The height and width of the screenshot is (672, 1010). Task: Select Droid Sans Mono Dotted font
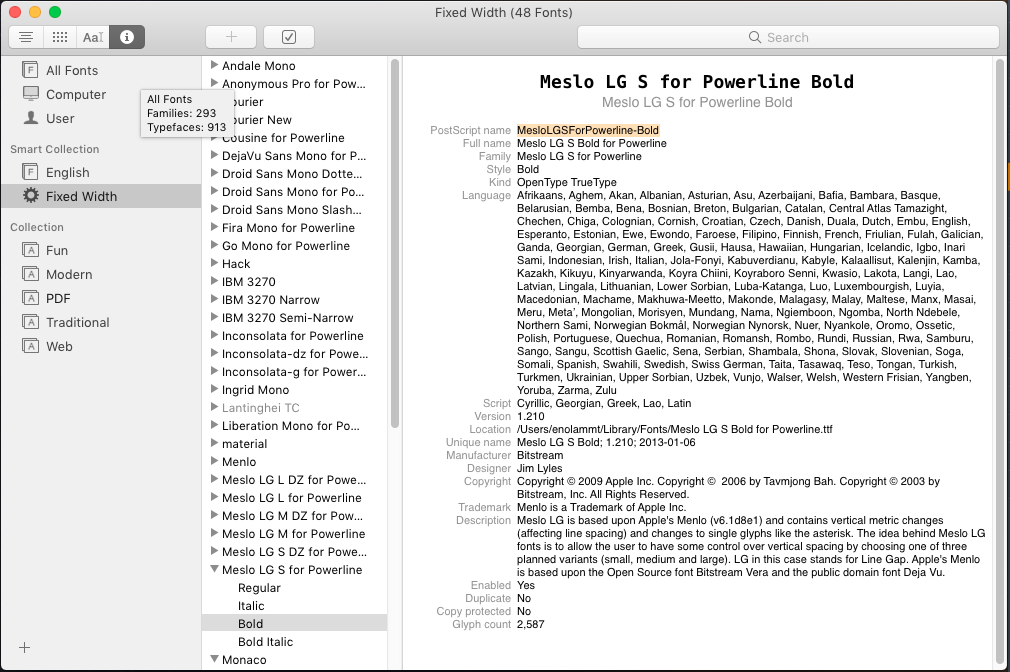point(292,174)
